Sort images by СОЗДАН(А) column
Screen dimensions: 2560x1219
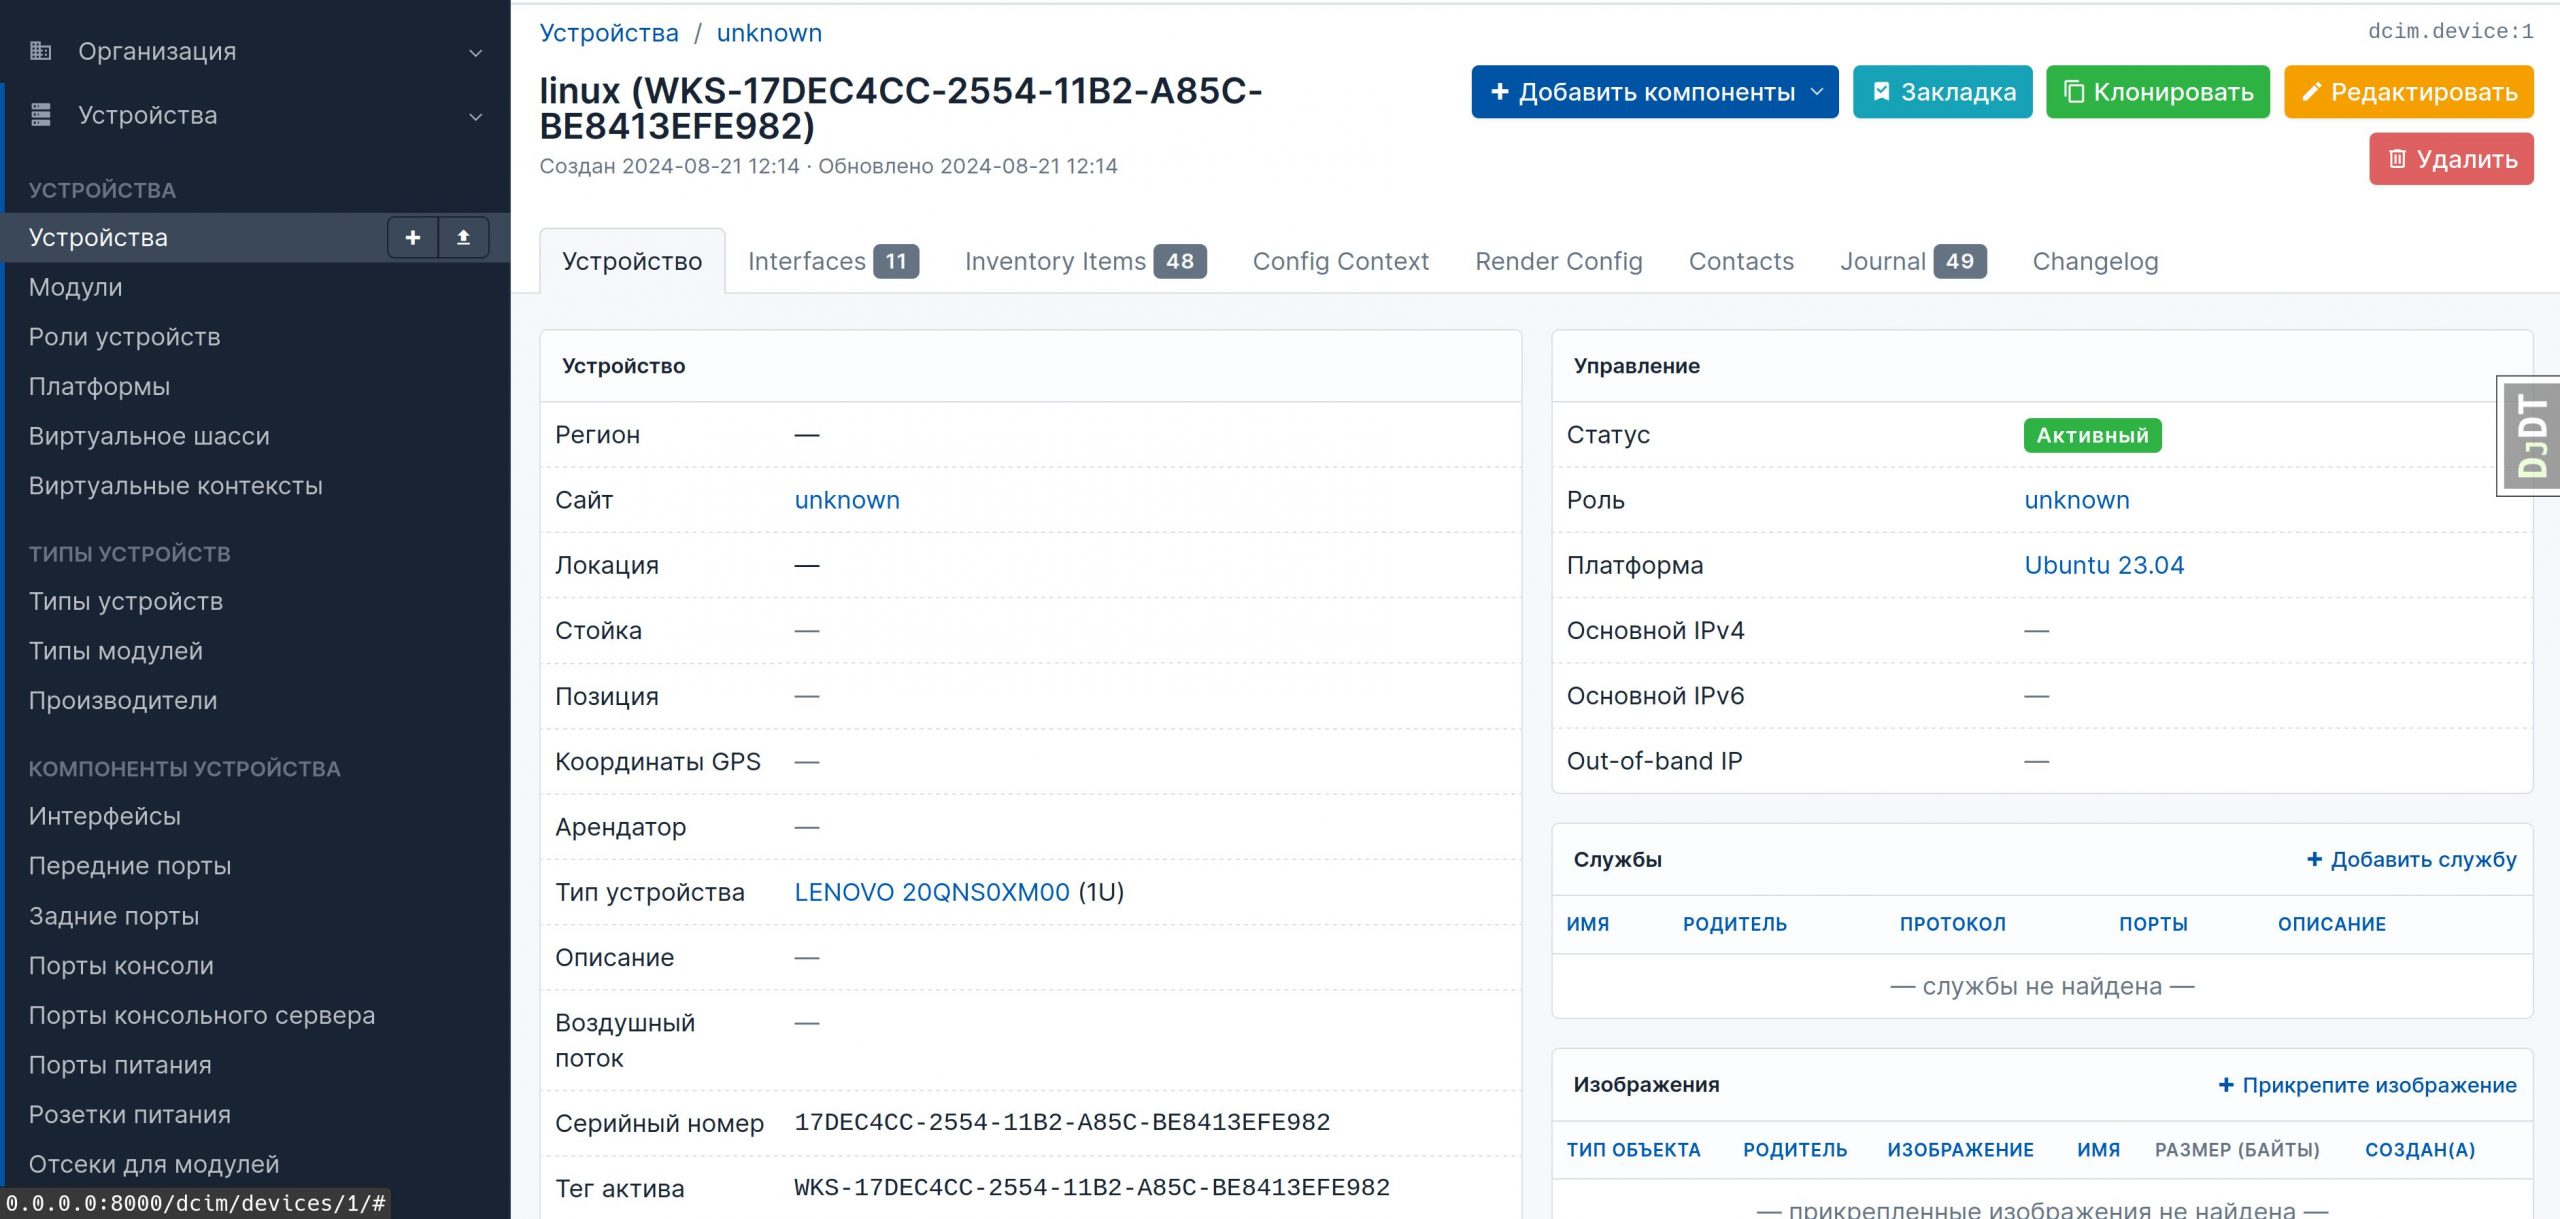pos(2420,1150)
